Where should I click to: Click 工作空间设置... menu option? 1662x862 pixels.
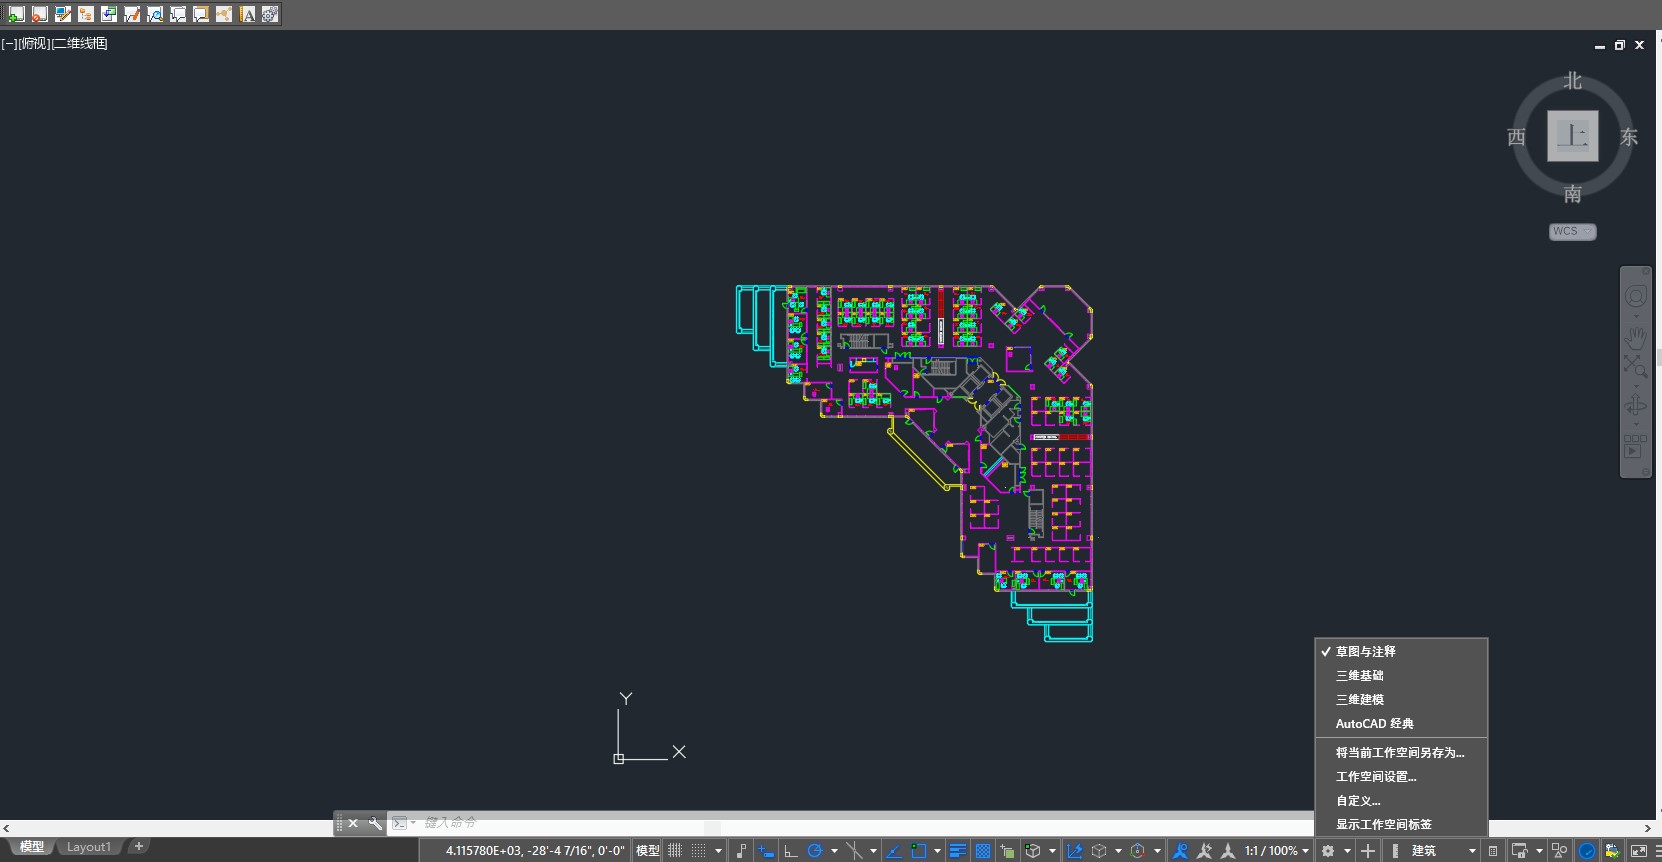[x=1376, y=777]
